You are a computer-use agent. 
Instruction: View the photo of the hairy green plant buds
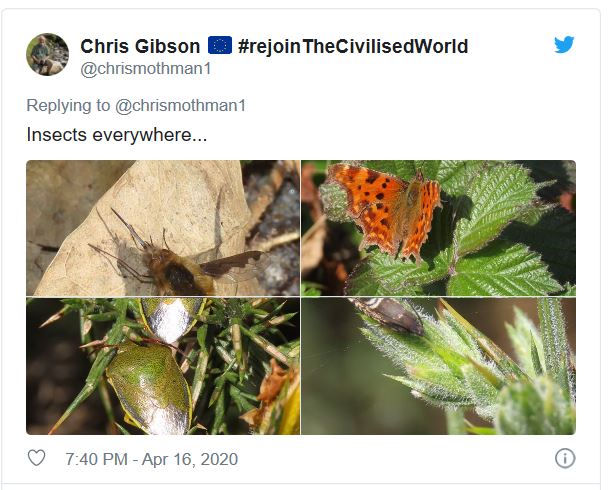(x=438, y=366)
